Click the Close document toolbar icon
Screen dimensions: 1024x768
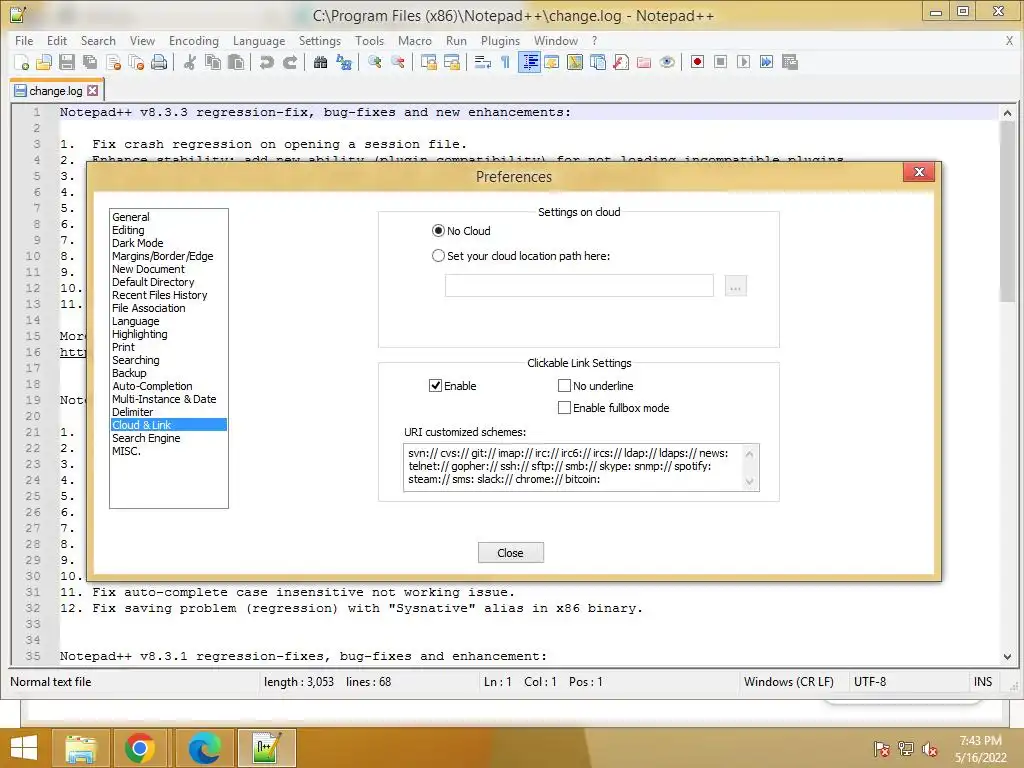113,62
